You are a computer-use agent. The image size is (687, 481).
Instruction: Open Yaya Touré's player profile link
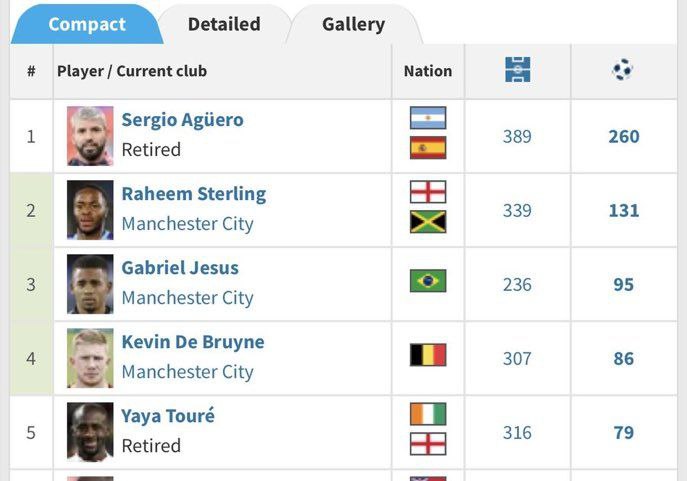point(168,416)
